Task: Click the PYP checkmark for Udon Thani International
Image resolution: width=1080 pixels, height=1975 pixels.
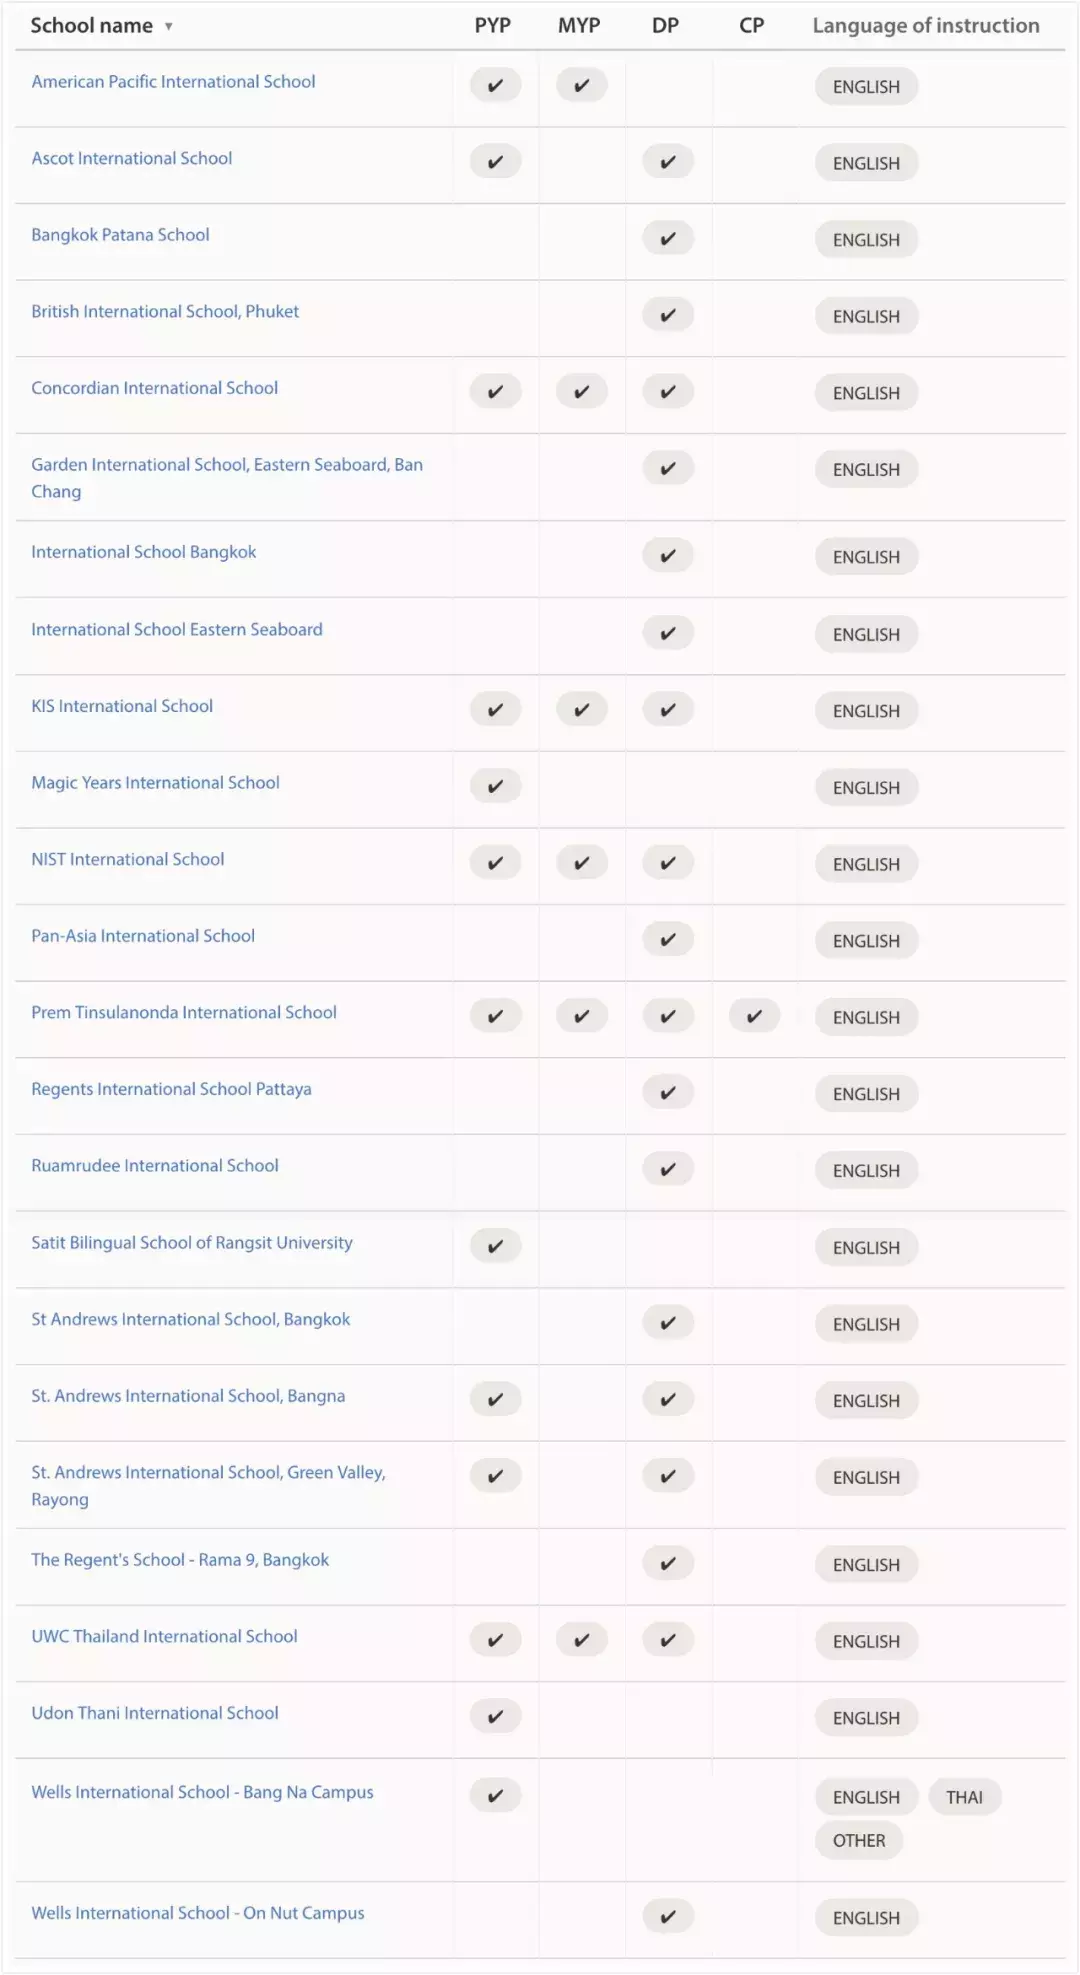Action: coord(495,1717)
